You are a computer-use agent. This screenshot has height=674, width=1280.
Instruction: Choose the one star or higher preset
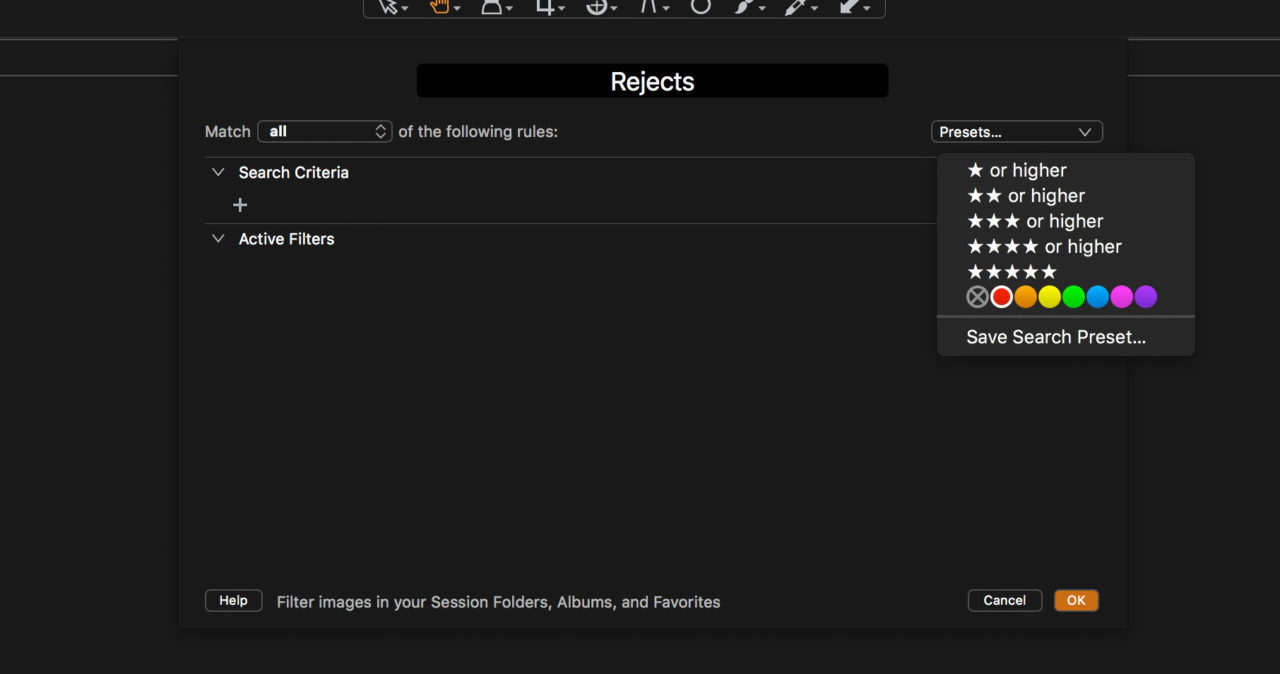[x=1017, y=170]
